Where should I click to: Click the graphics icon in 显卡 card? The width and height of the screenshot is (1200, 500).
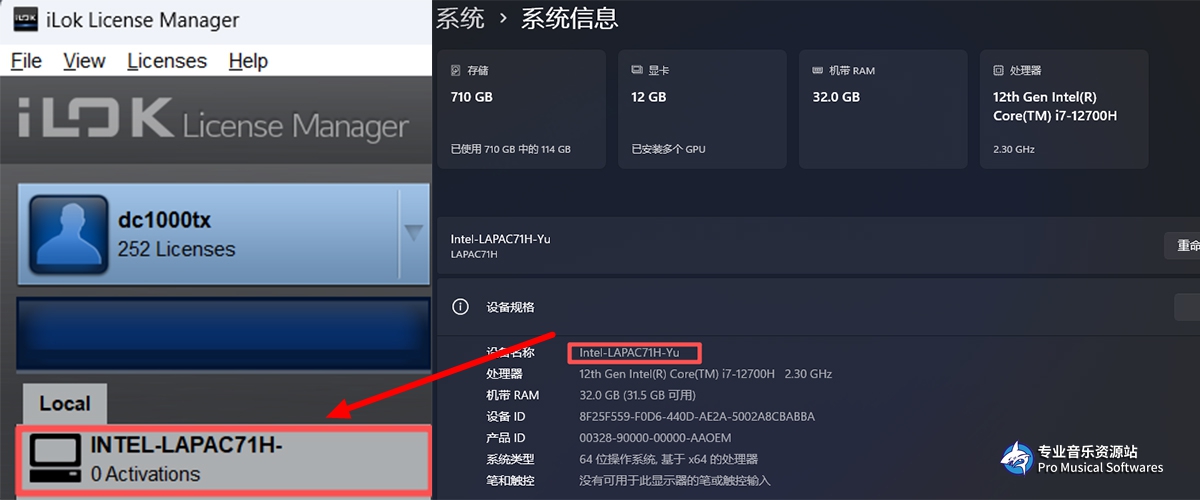click(637, 71)
